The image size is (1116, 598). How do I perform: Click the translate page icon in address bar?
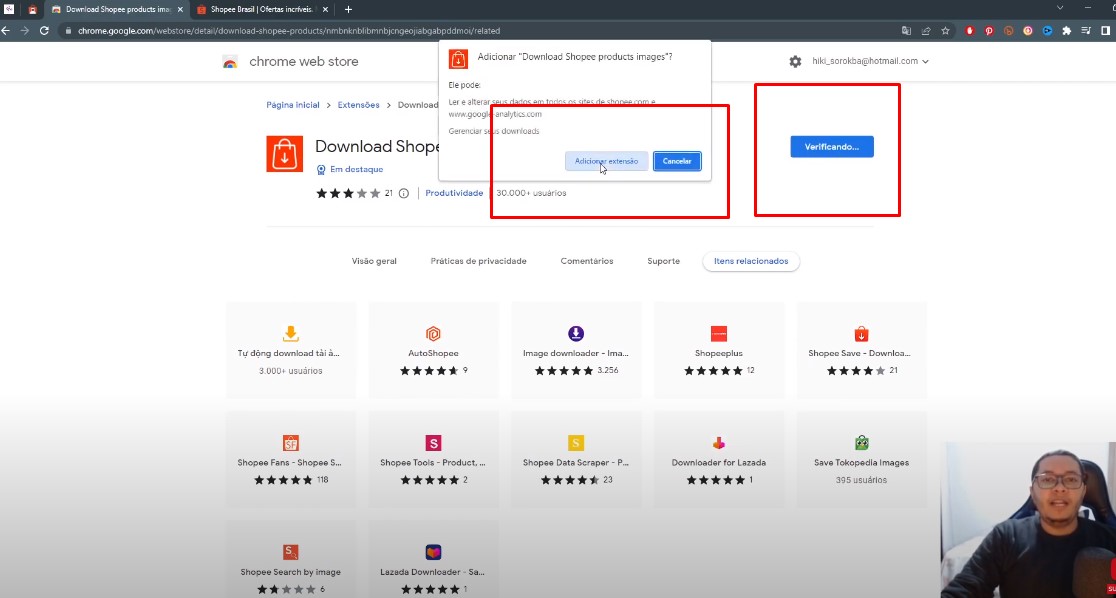pyautogui.click(x=907, y=31)
